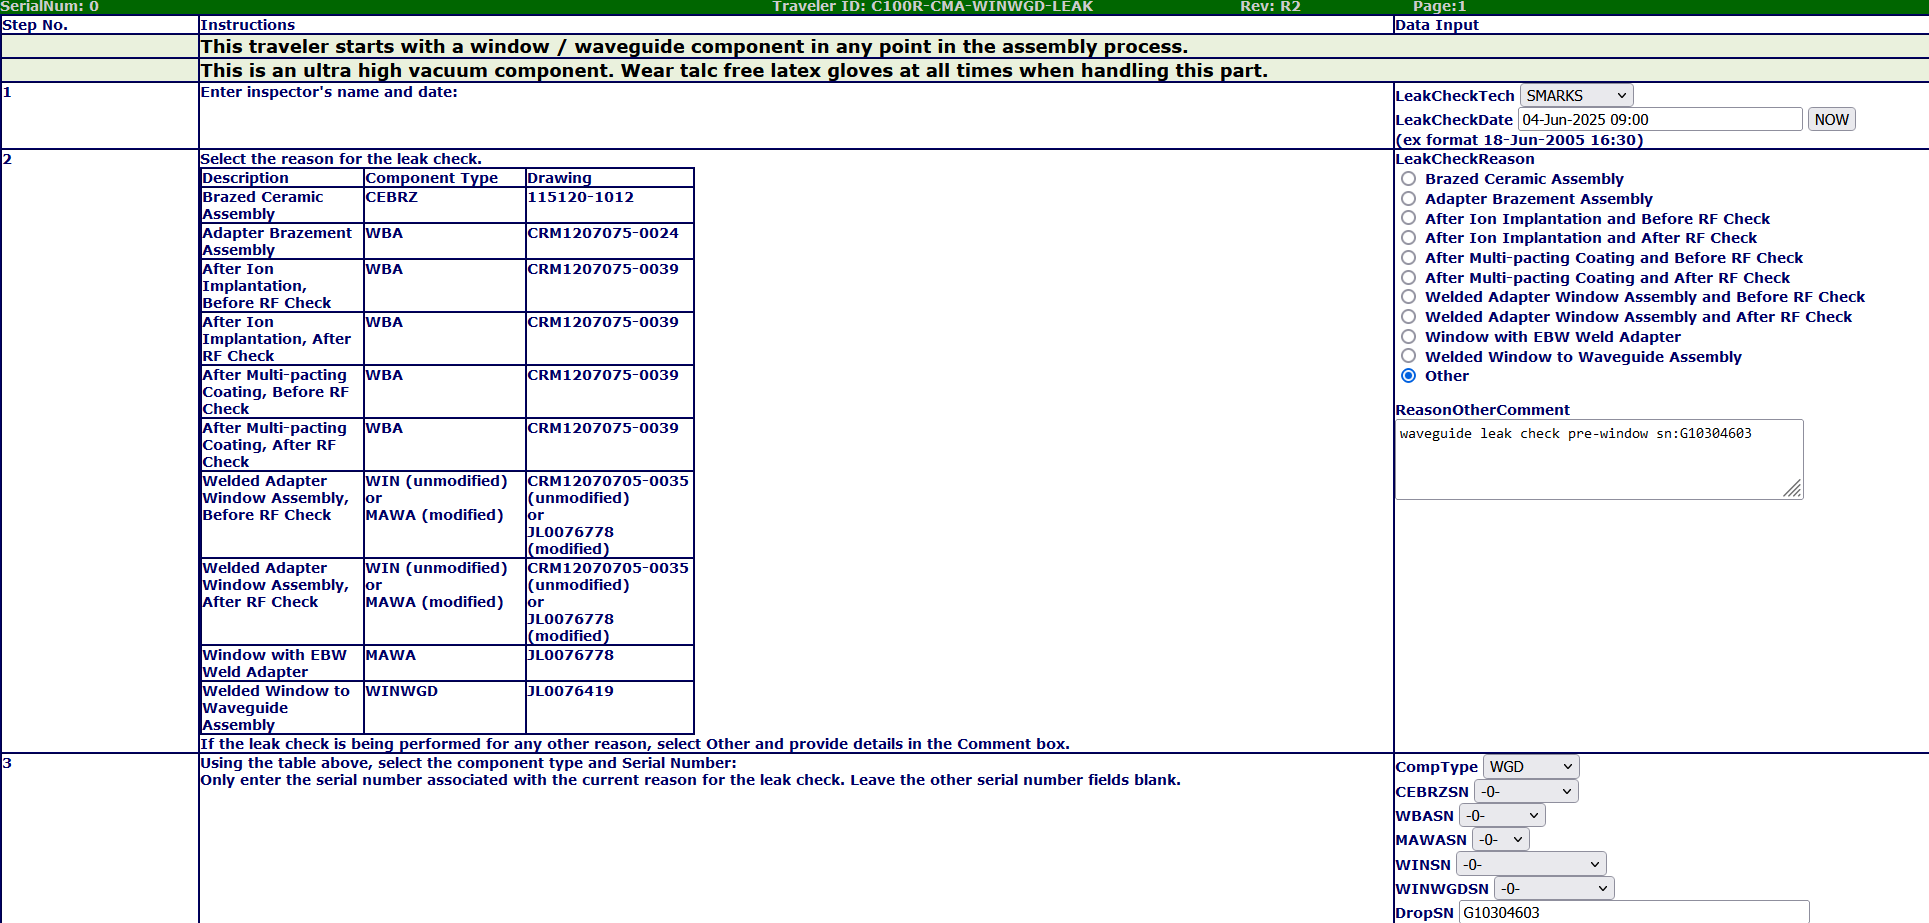The image size is (1929, 923).
Task: Click the ReasonOtherComment textarea resize handle
Action: coord(1793,489)
